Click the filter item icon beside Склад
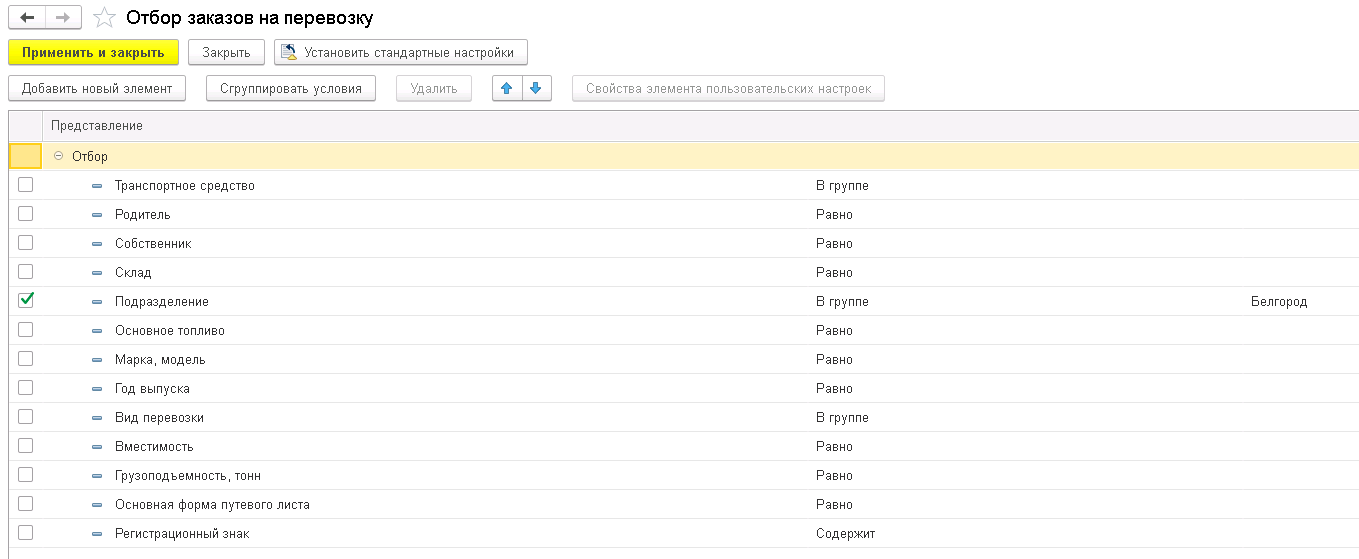1359x559 pixels. click(x=97, y=273)
